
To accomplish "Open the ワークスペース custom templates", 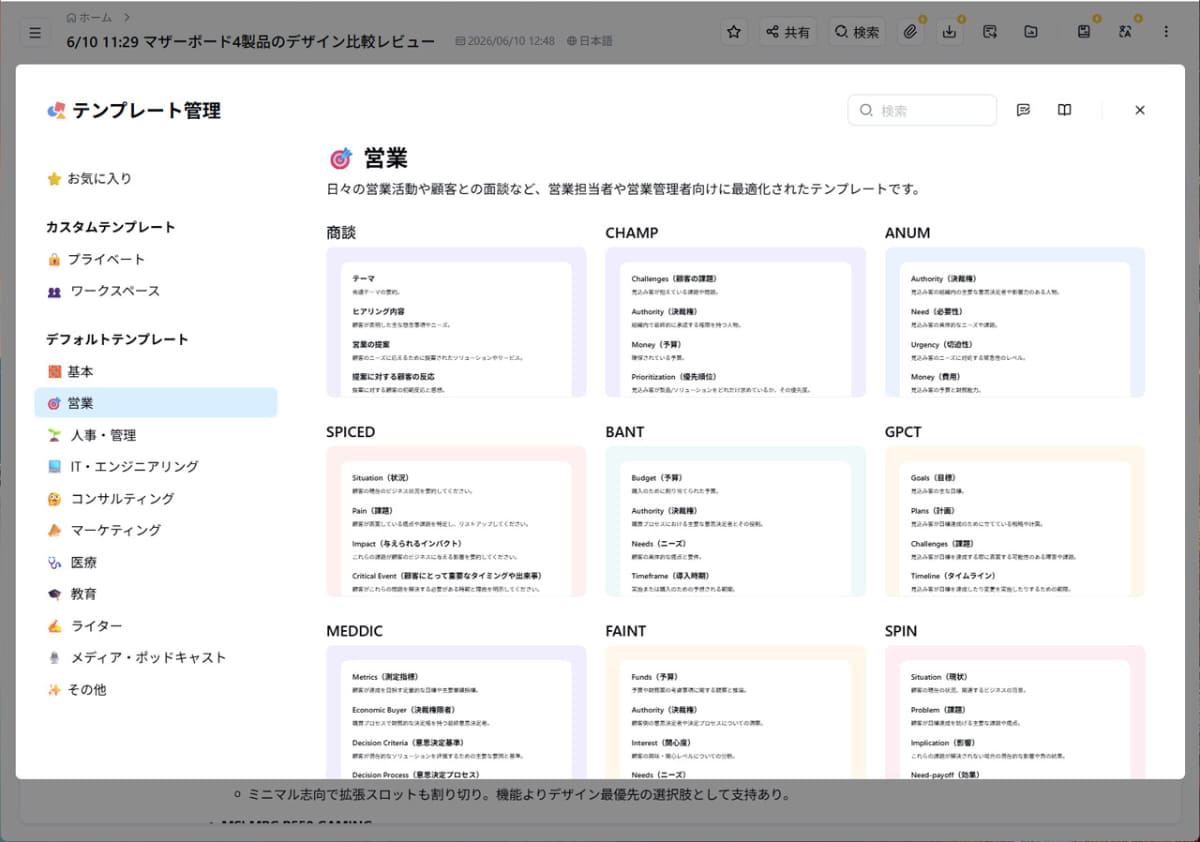I will click(x=156, y=291).
